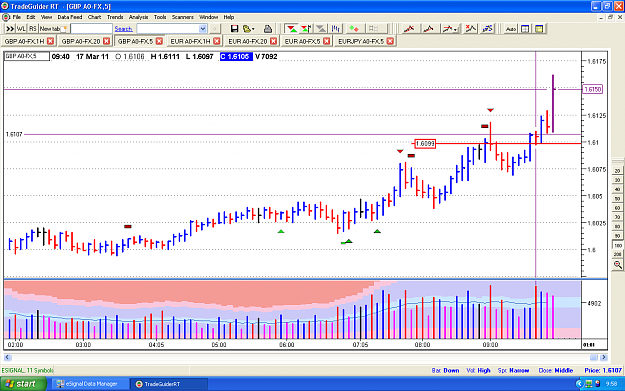Open the Scanners menu
625x391 pixels.
pos(183,17)
